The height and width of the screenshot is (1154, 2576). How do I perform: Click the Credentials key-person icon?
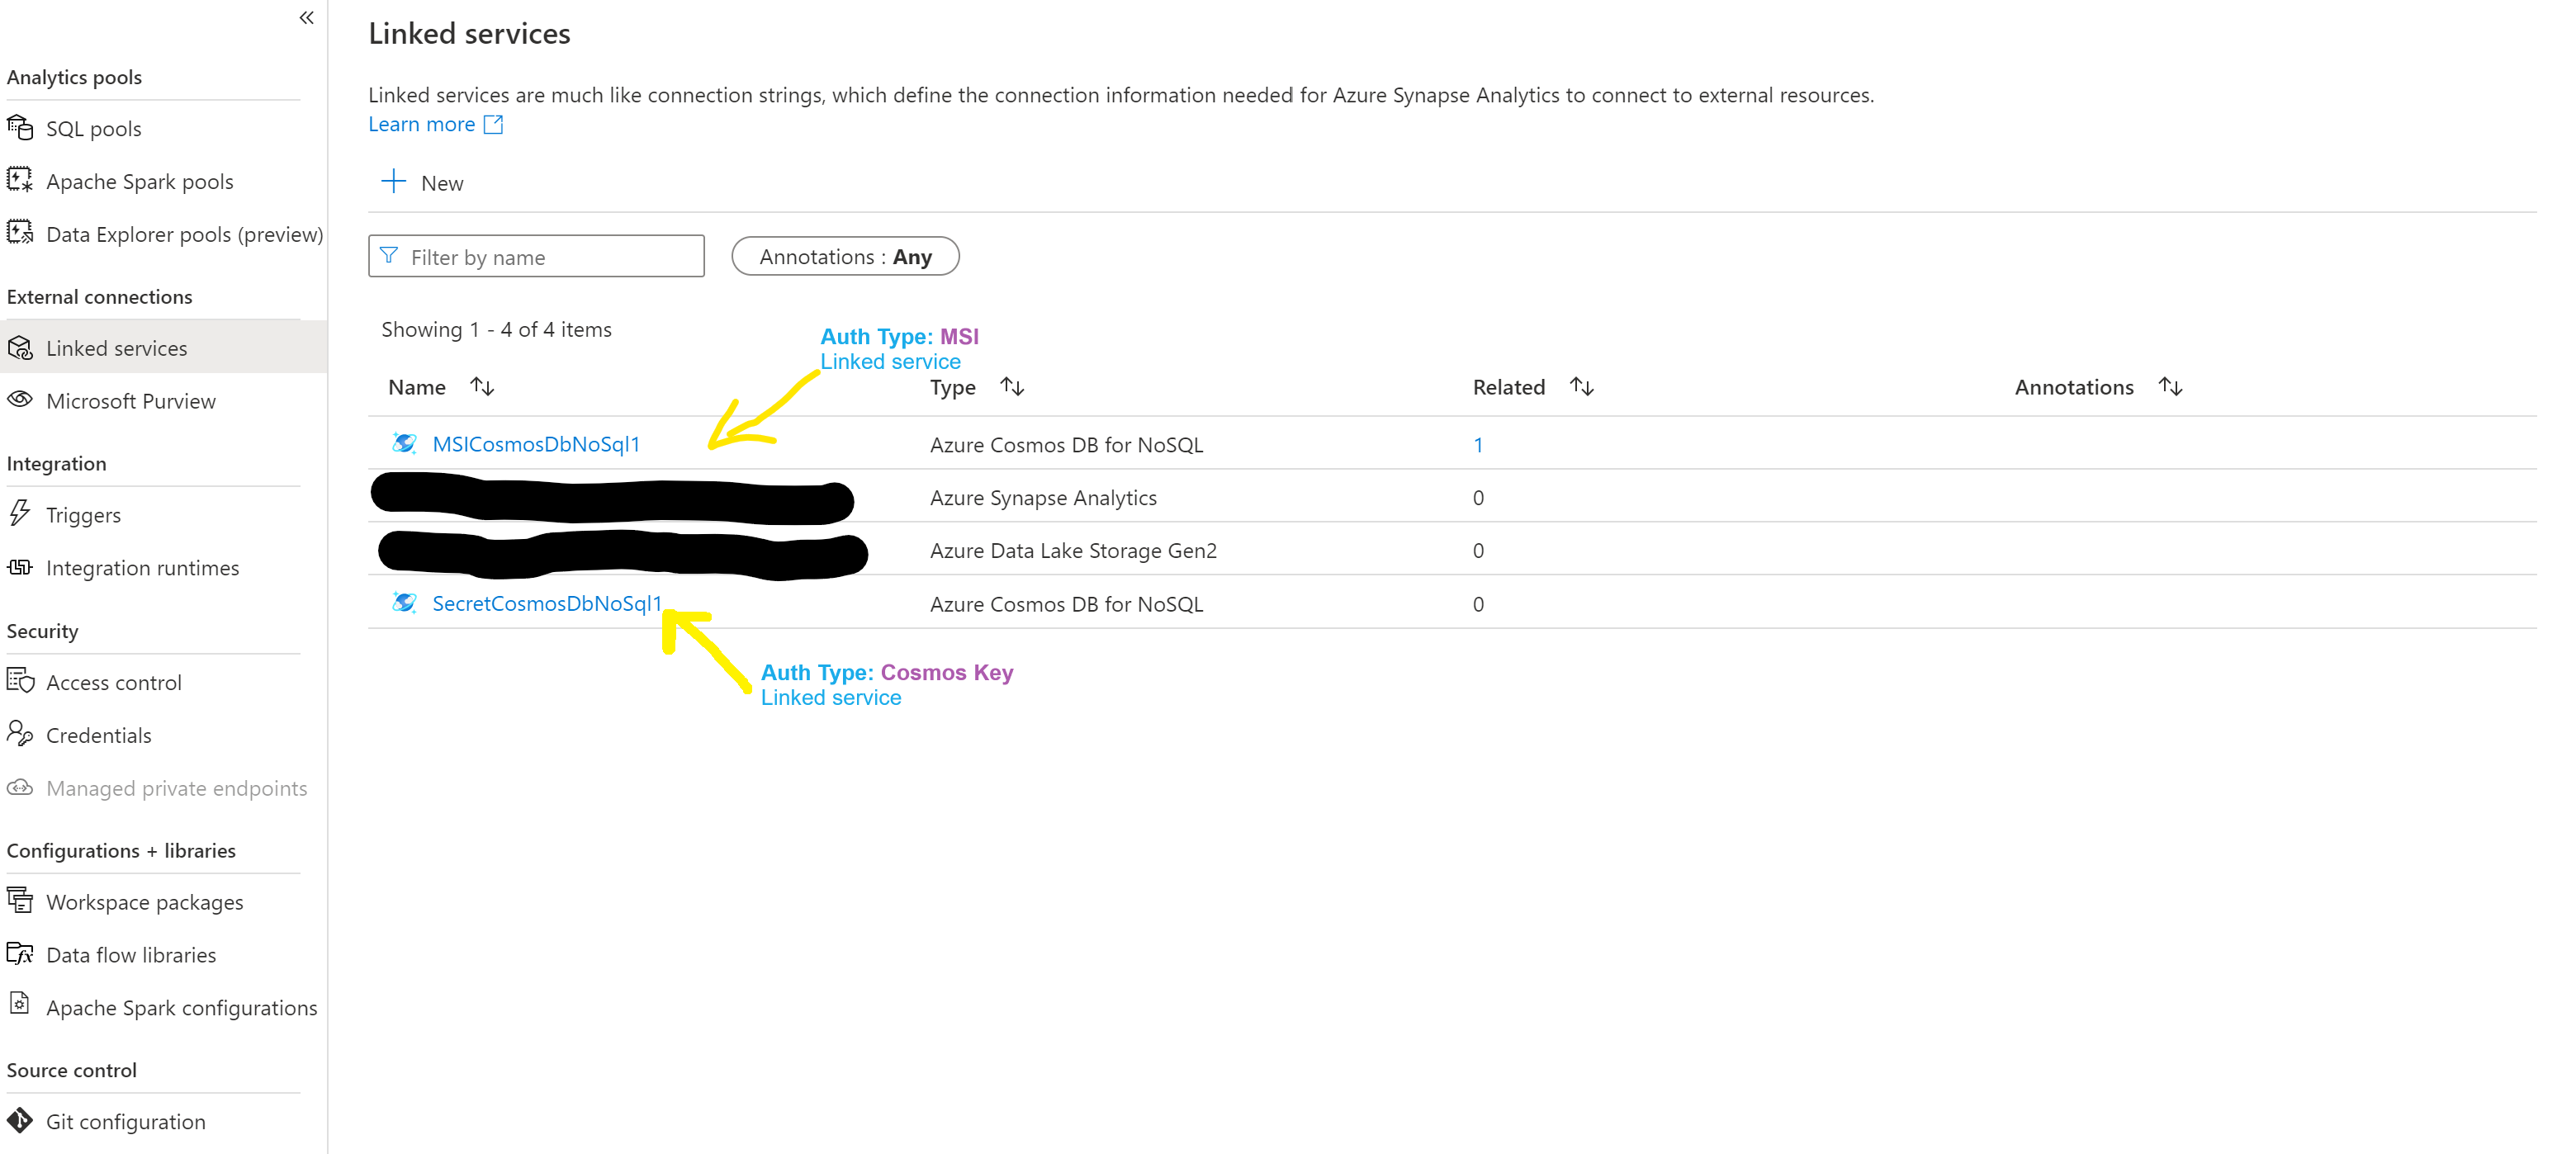[20, 734]
